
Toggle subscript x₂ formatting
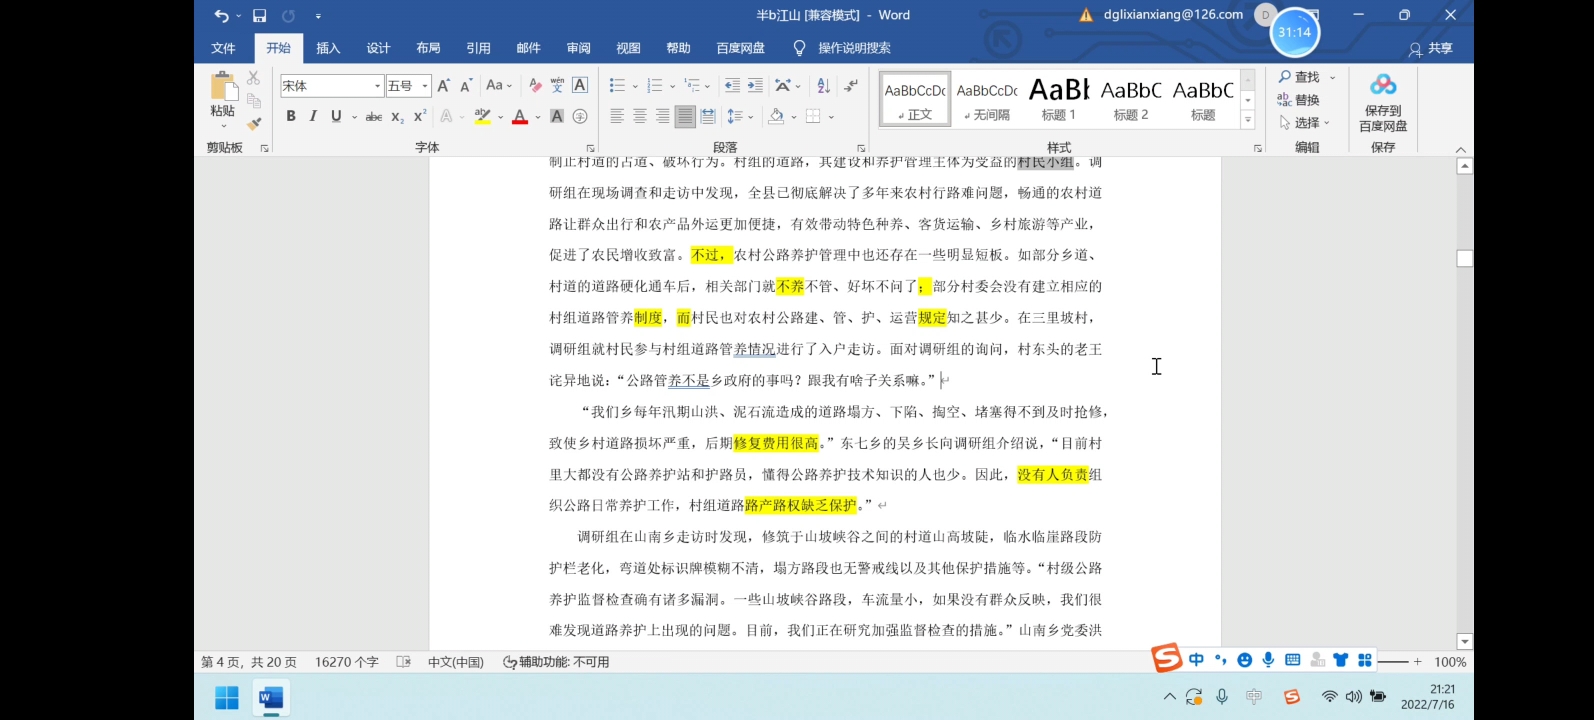point(397,117)
